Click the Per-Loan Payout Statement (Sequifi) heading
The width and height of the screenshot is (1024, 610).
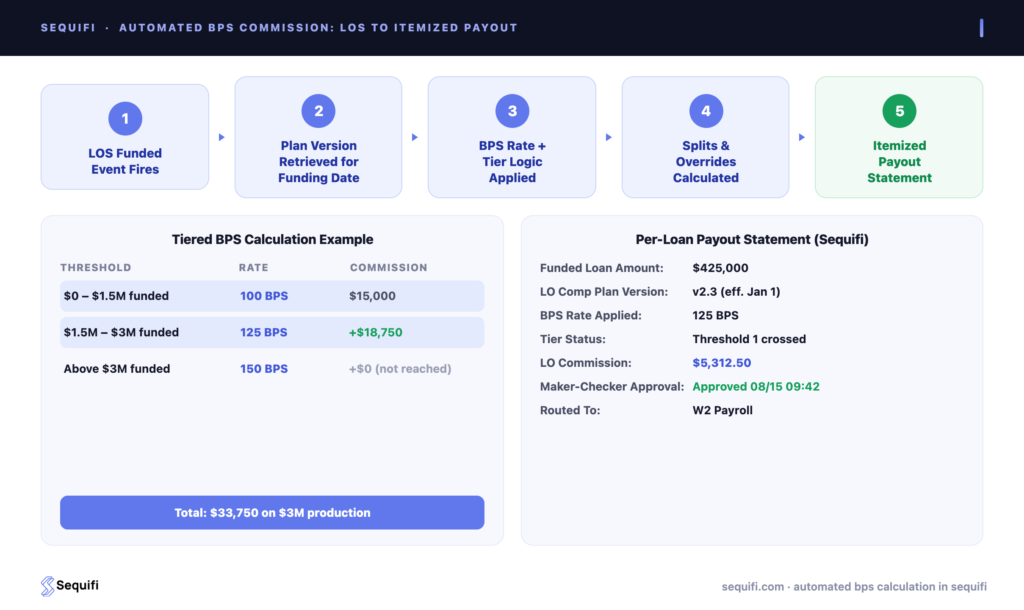[752, 239]
